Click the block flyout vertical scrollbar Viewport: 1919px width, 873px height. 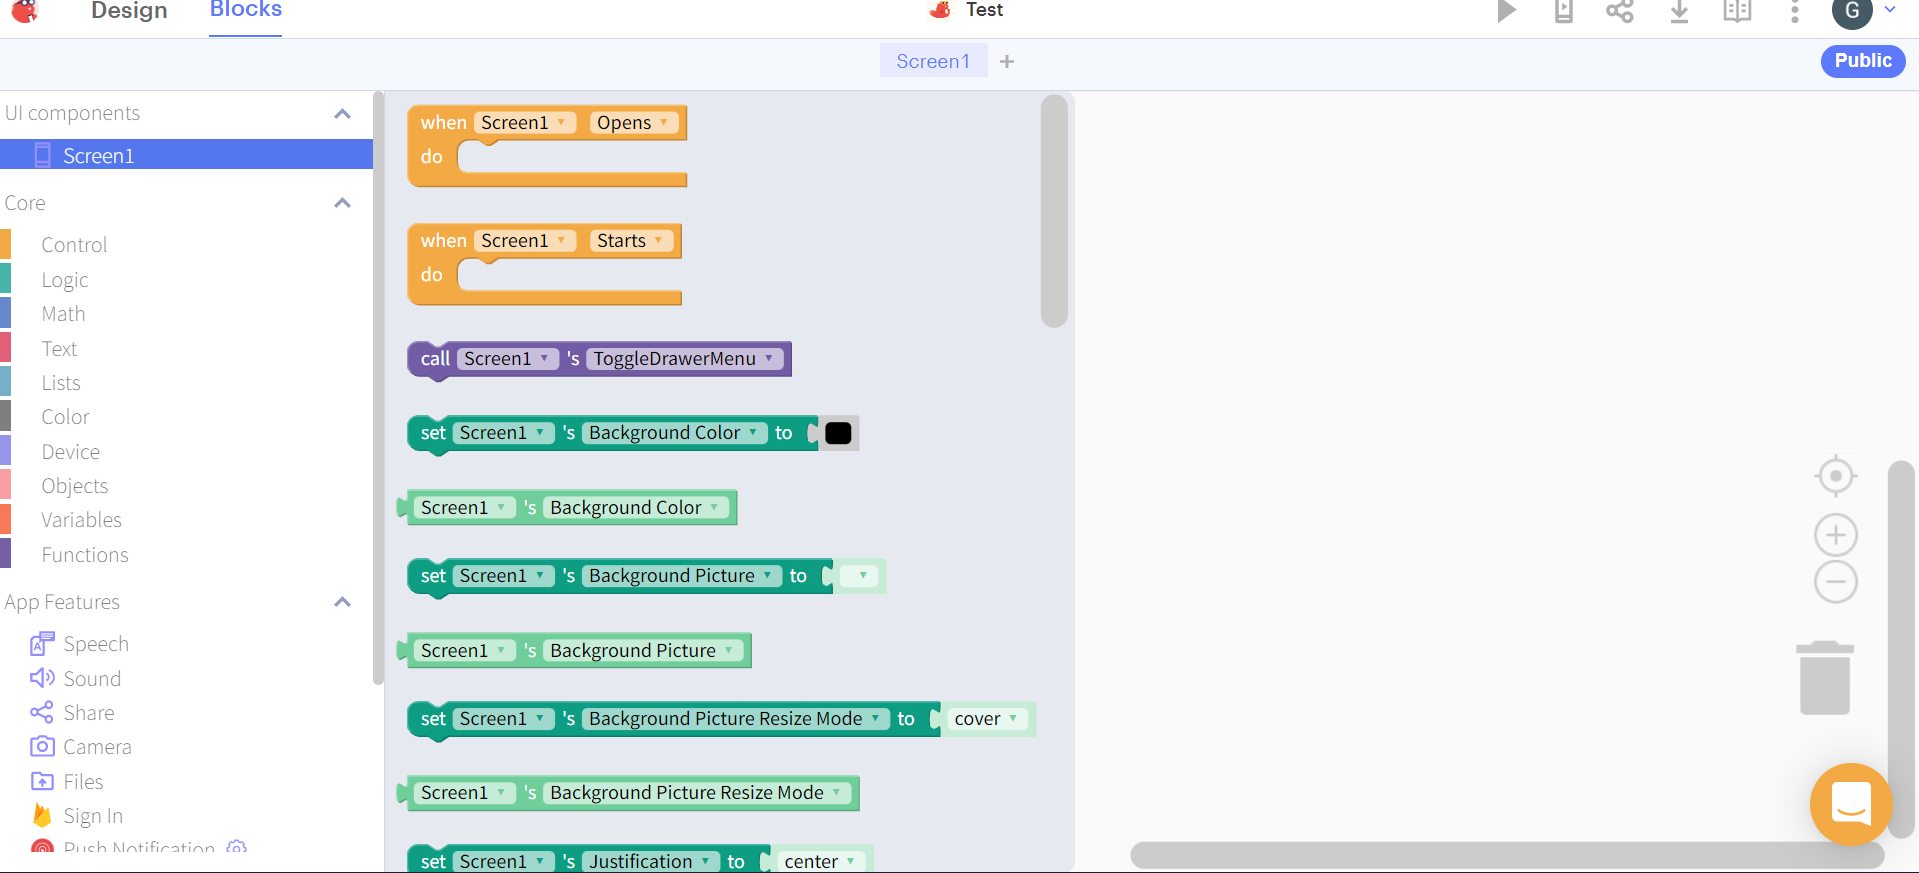[1054, 211]
